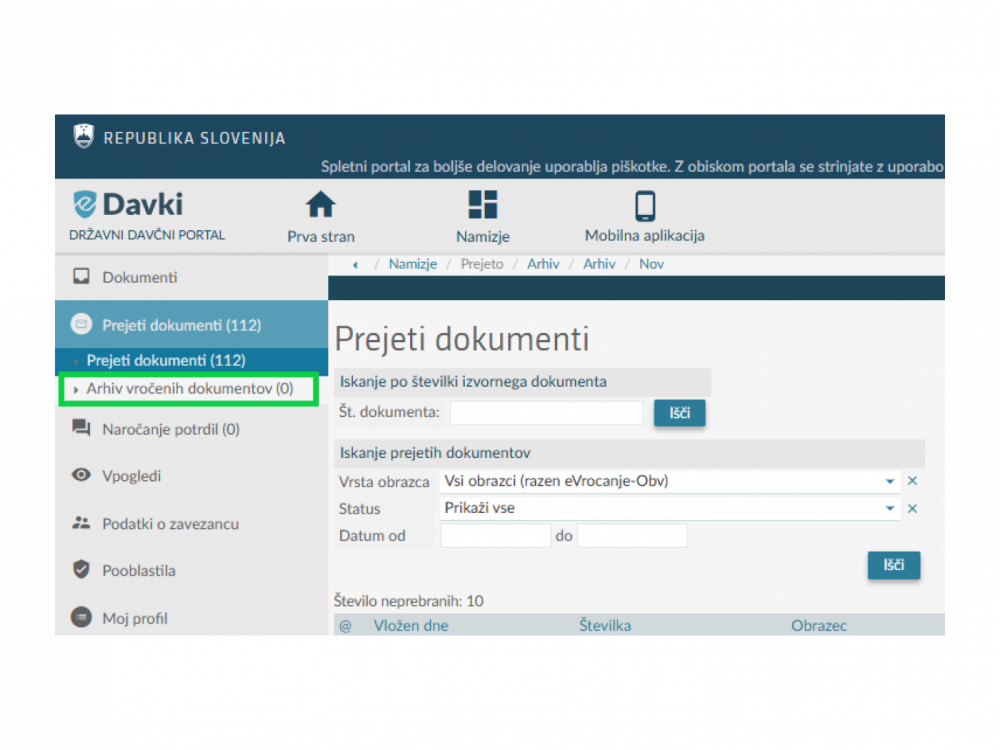Focus the Datum od input field
This screenshot has height=750, width=1000.
point(496,536)
